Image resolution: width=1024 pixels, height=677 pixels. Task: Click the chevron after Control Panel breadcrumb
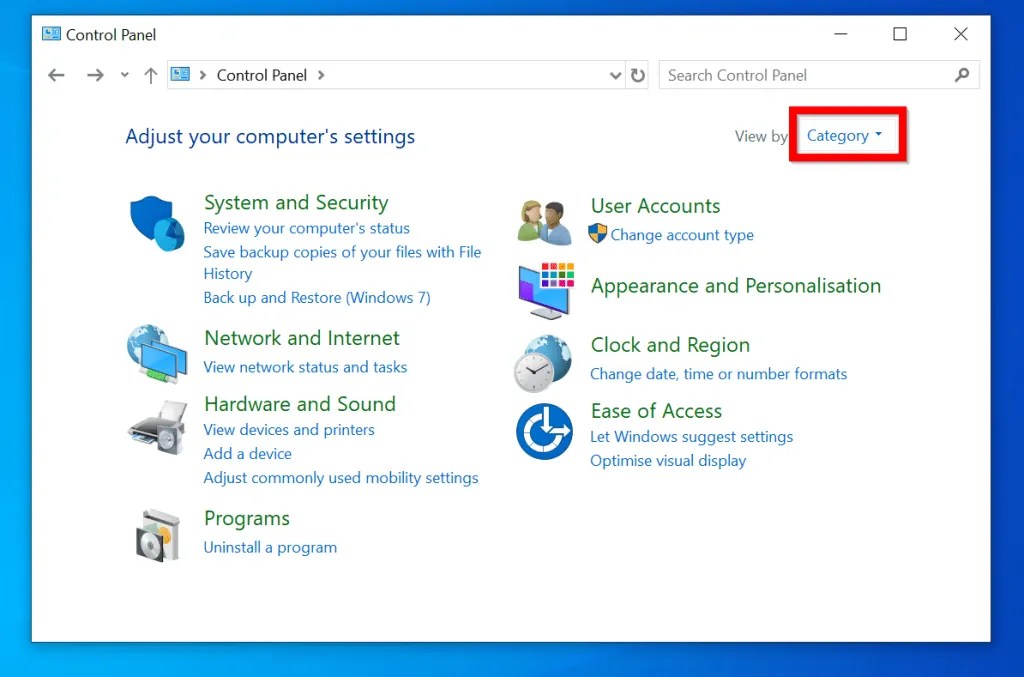click(x=320, y=75)
